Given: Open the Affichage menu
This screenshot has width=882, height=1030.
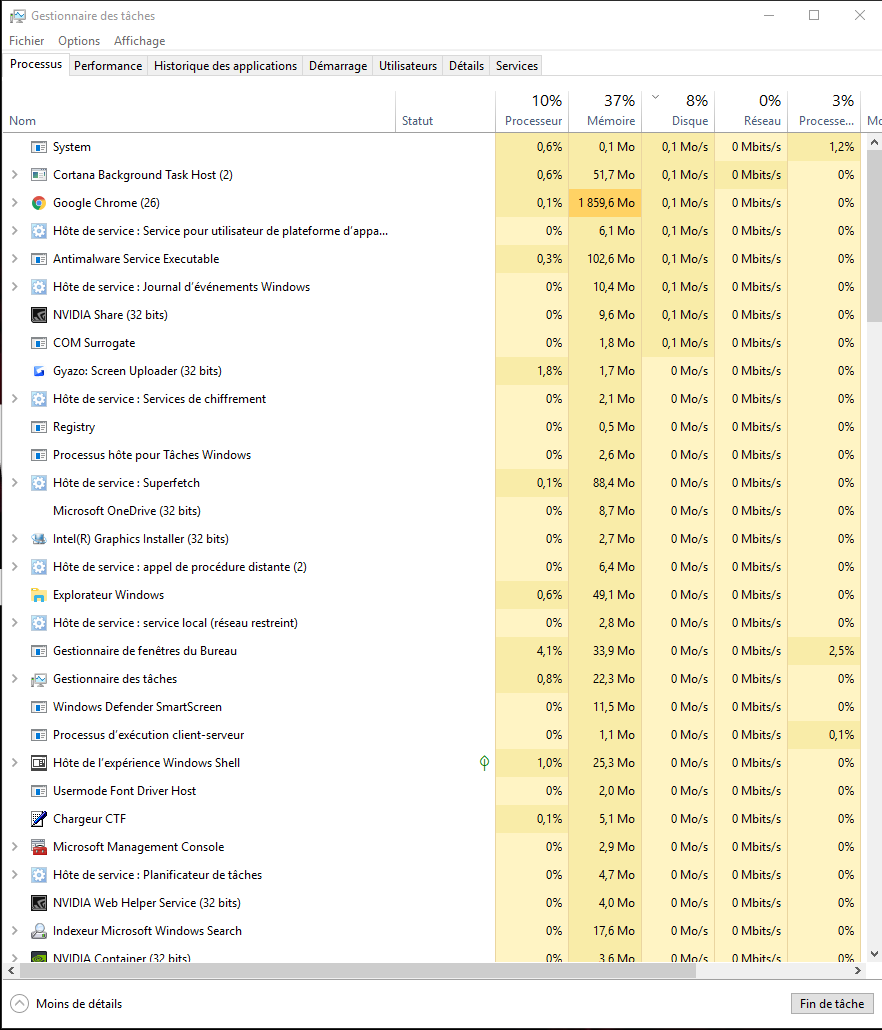Looking at the screenshot, I should [139, 41].
